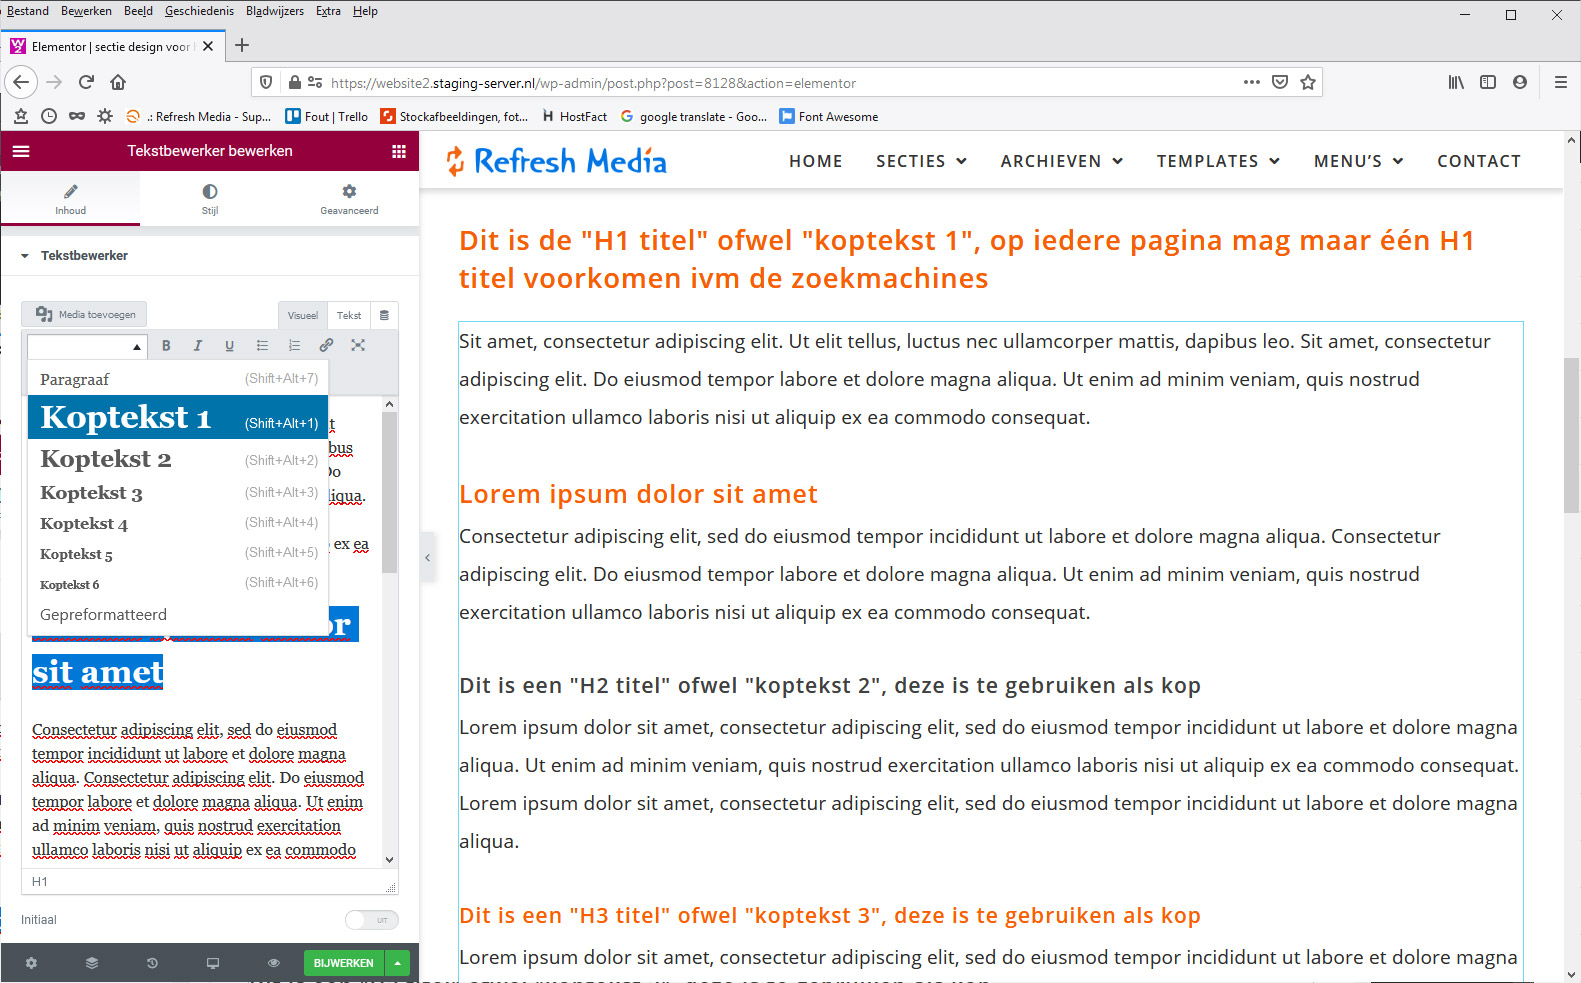This screenshot has height=983, width=1581.
Task: Open the widgets grid panel
Action: click(399, 151)
